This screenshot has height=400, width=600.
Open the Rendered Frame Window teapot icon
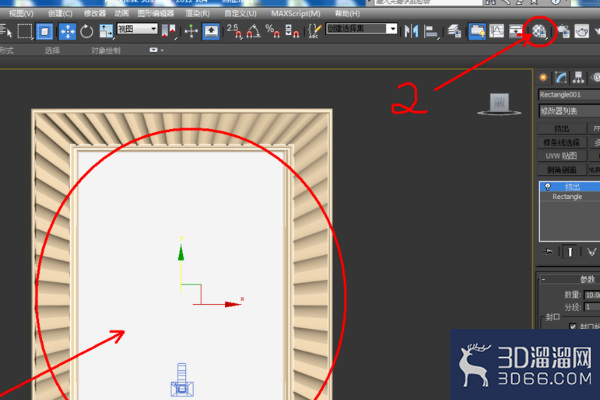click(582, 31)
